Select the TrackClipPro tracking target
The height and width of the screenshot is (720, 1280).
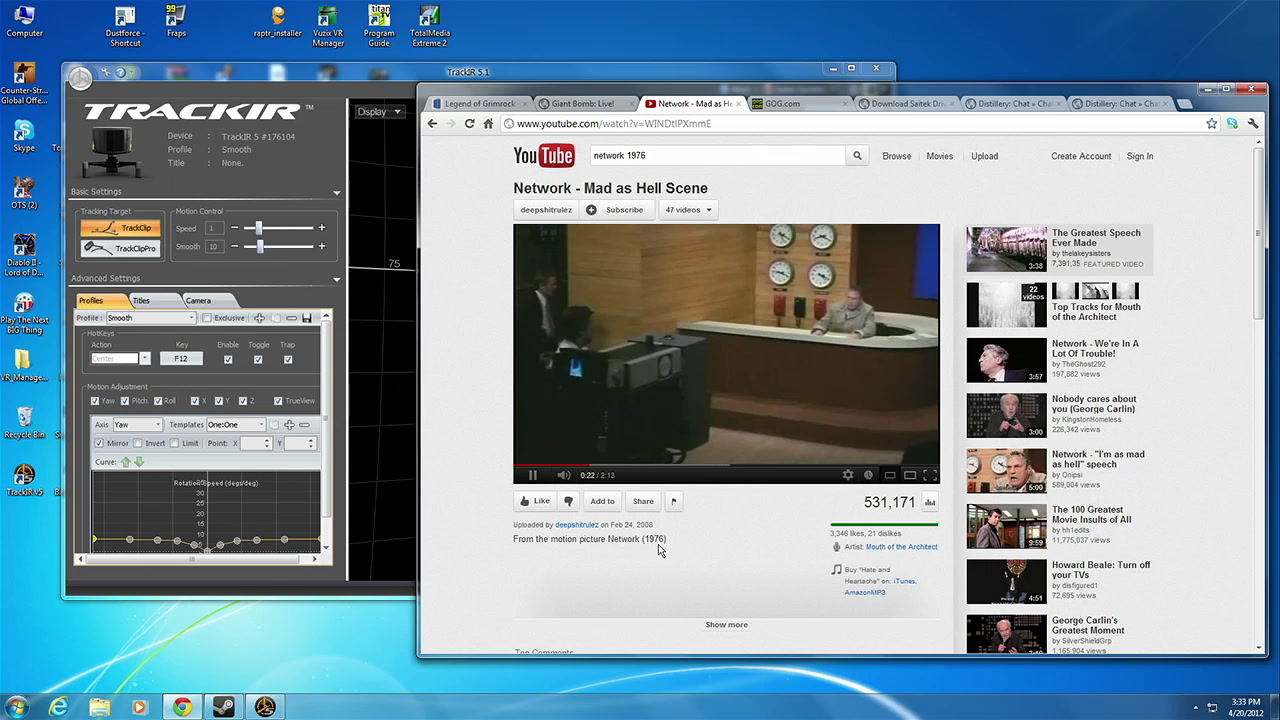click(120, 248)
